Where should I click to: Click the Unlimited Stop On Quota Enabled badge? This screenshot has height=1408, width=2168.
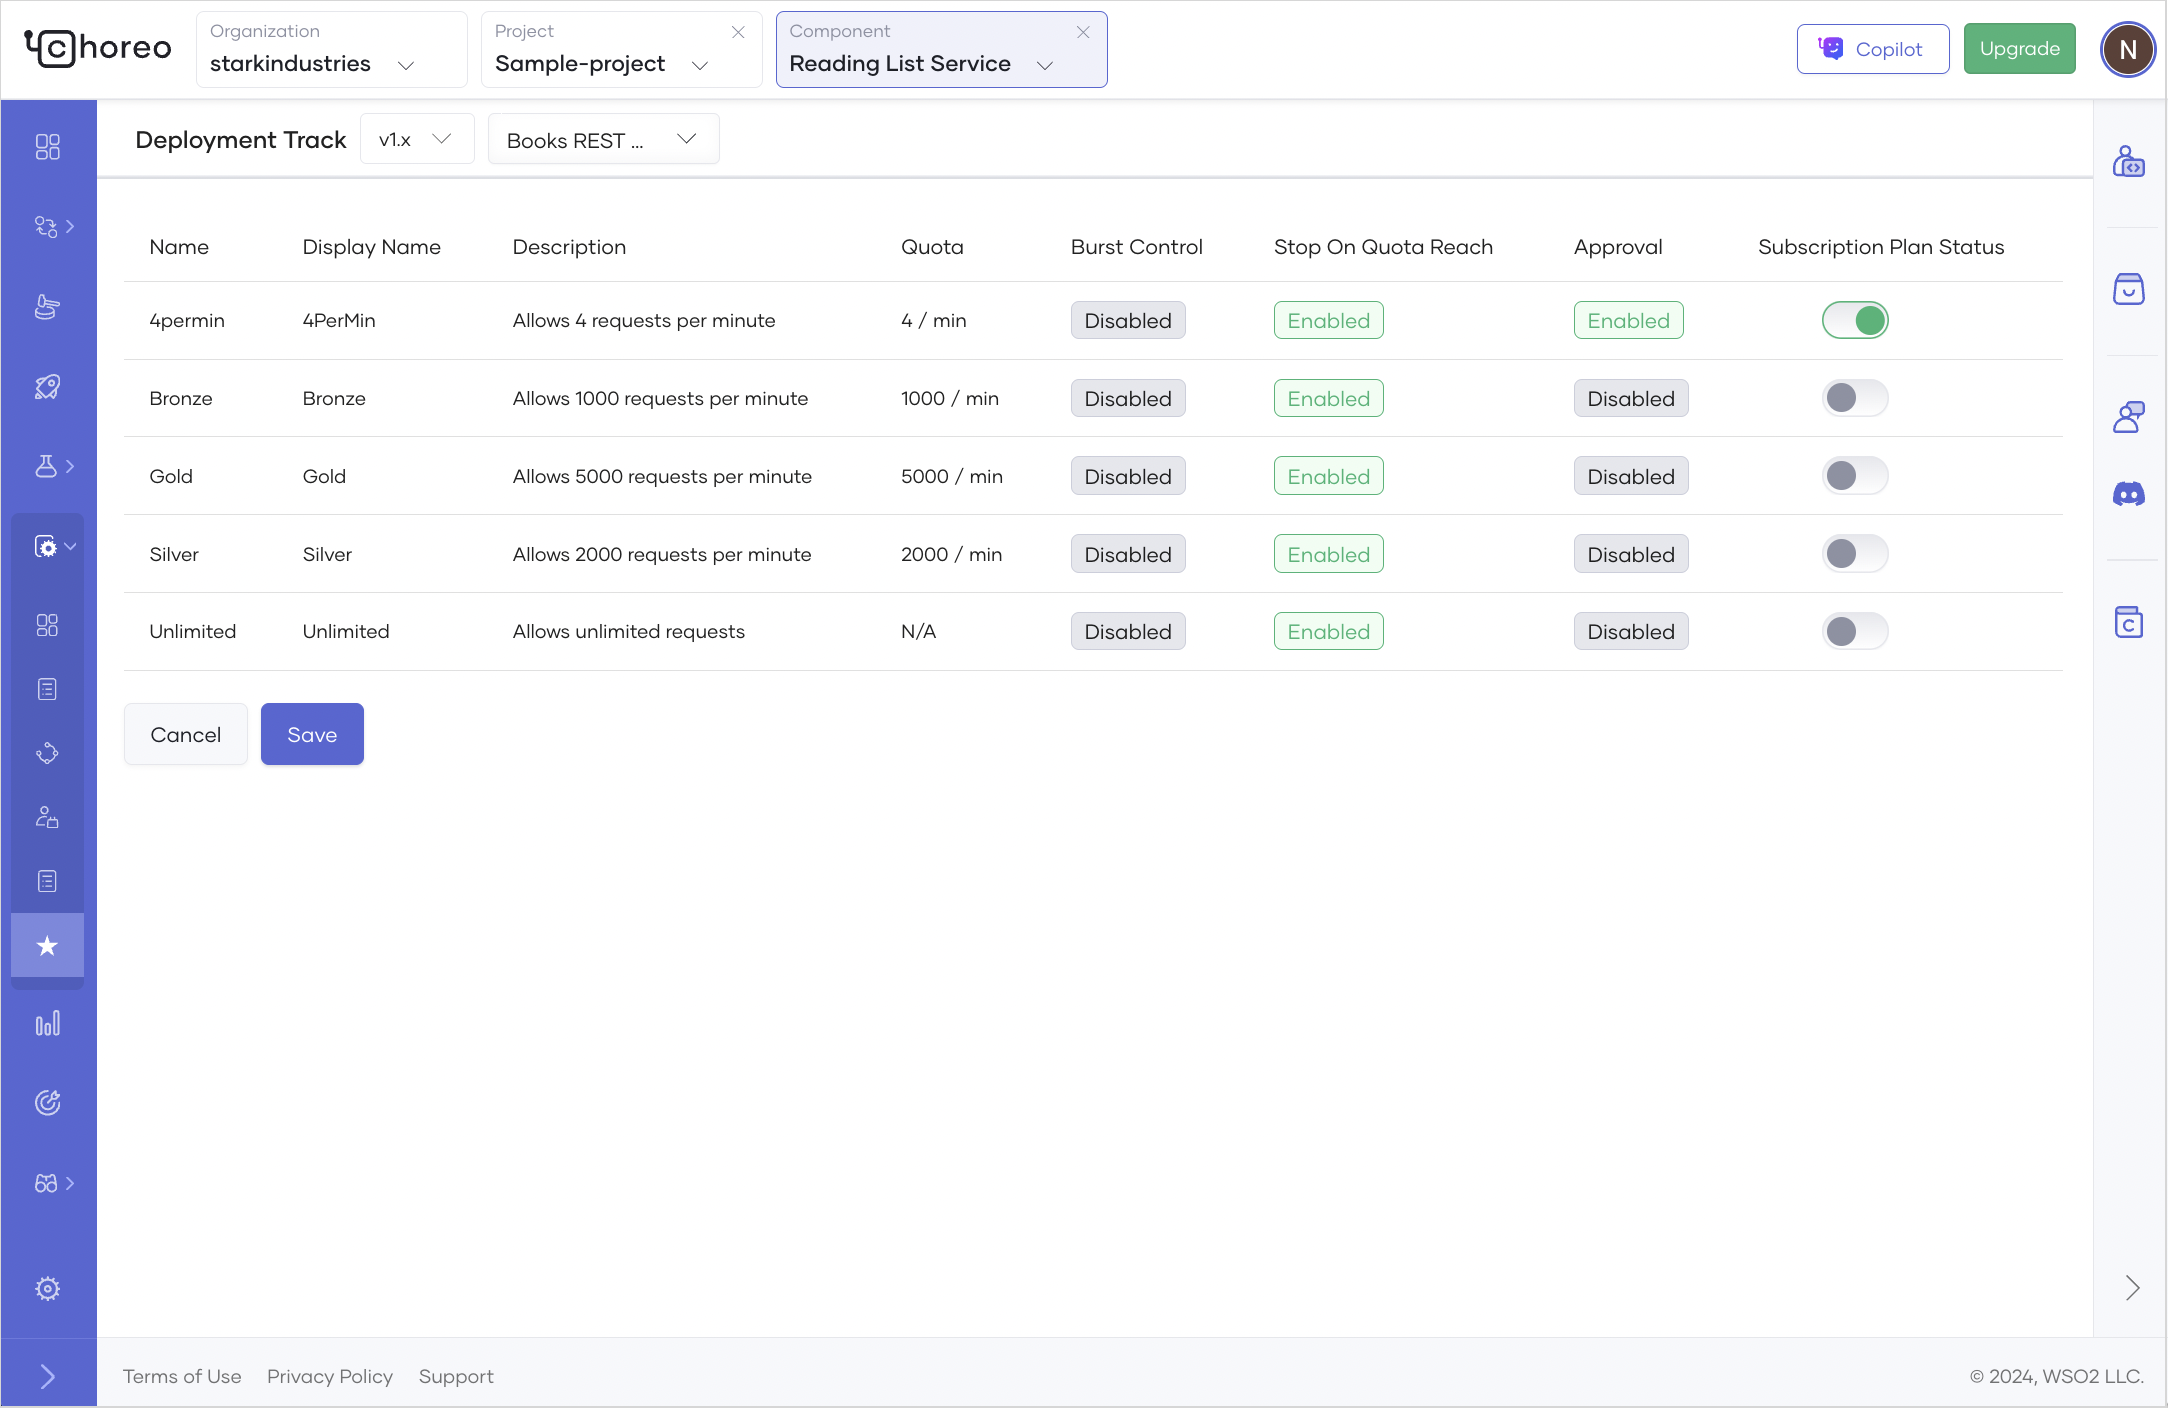coord(1329,631)
